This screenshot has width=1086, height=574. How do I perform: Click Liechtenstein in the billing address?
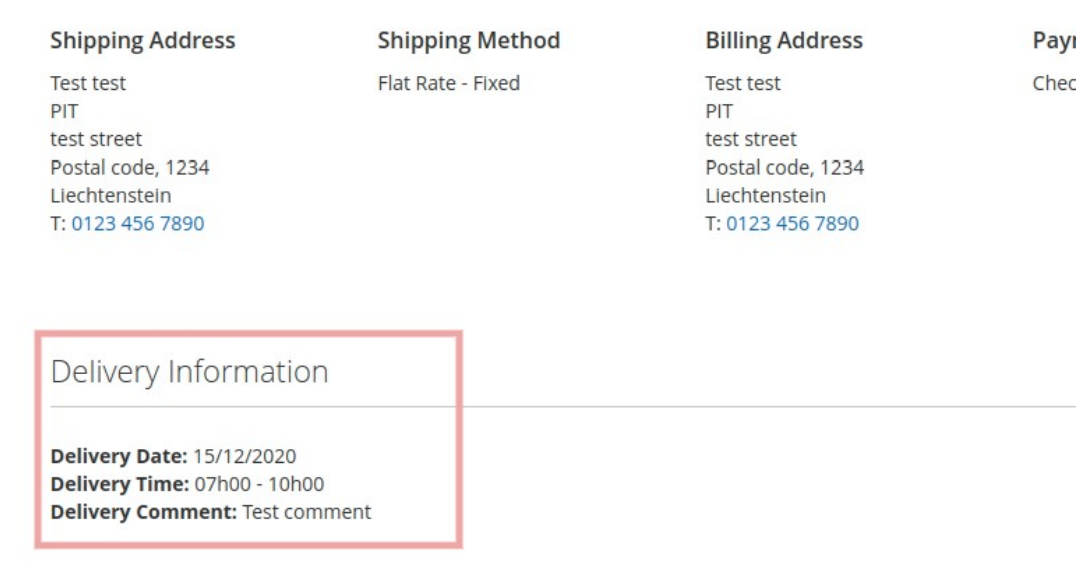[765, 196]
